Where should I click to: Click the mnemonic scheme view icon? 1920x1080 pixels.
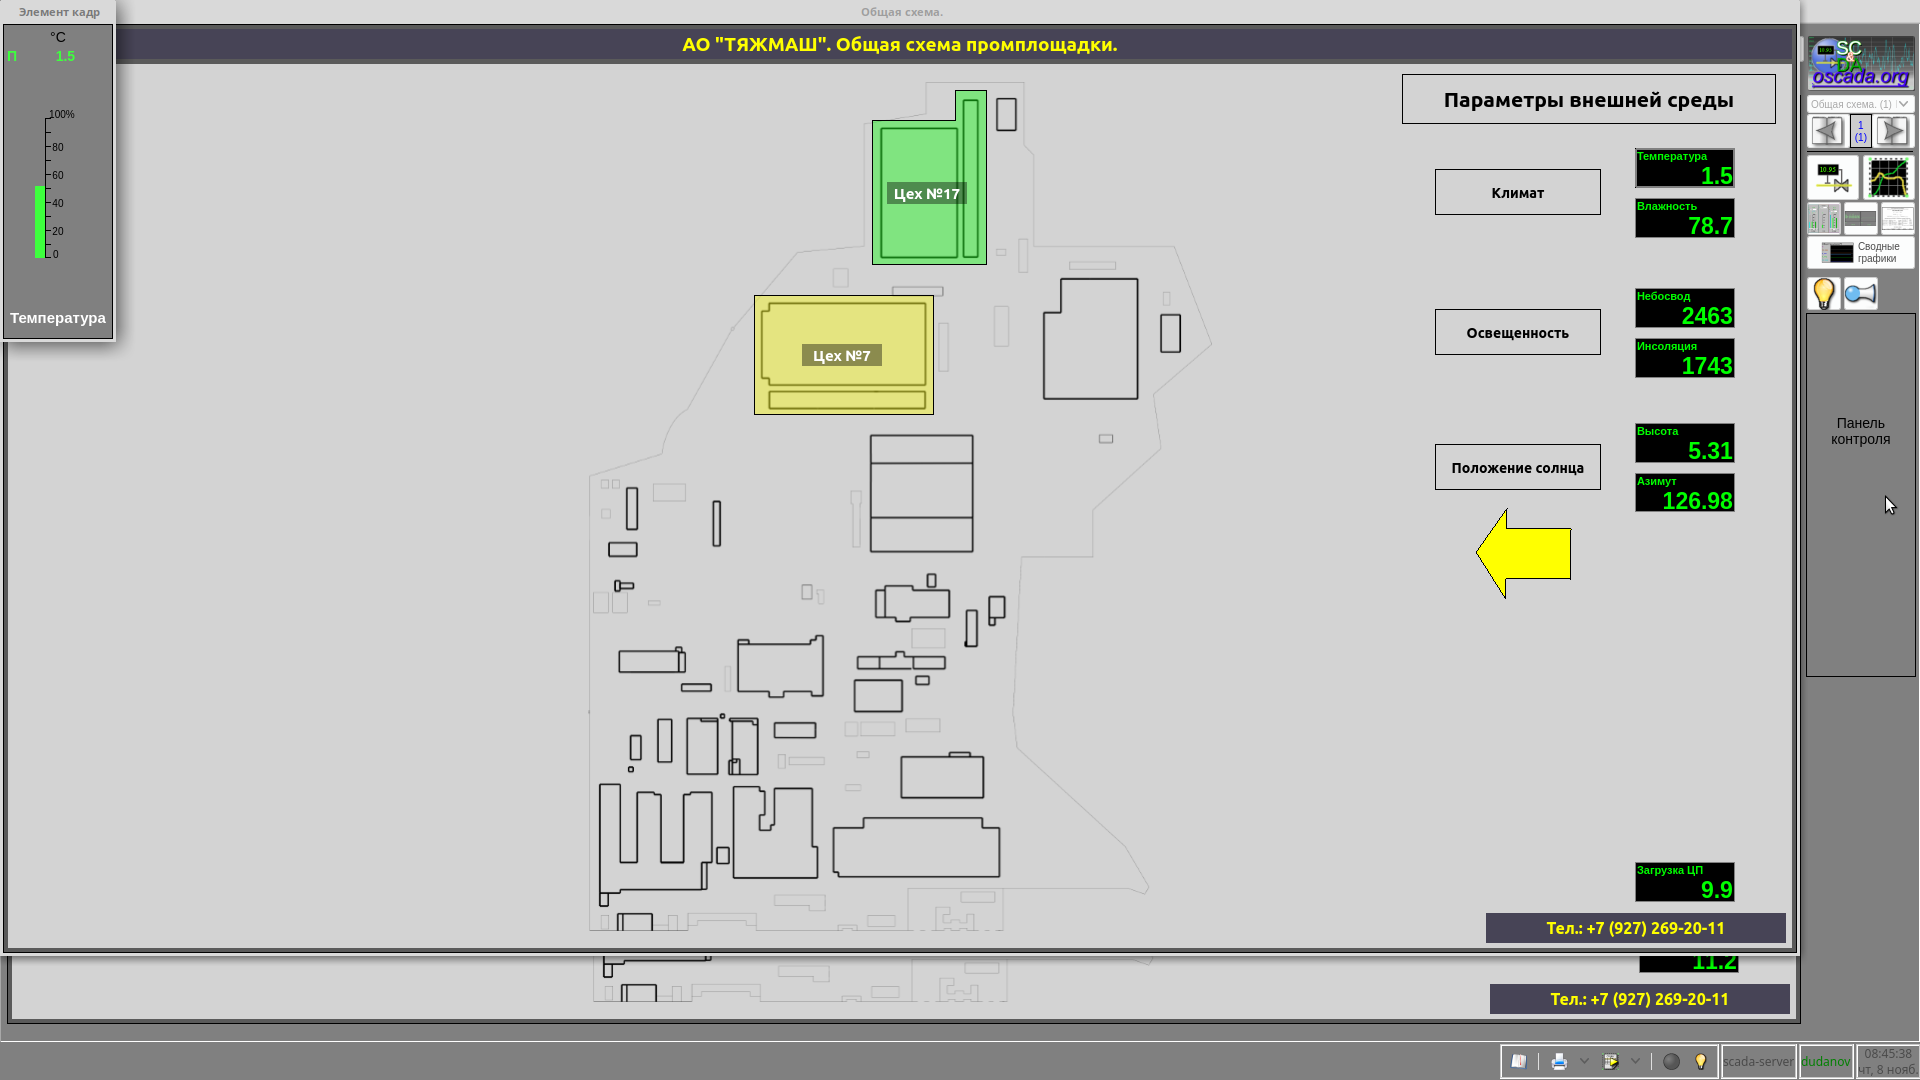tap(1832, 178)
